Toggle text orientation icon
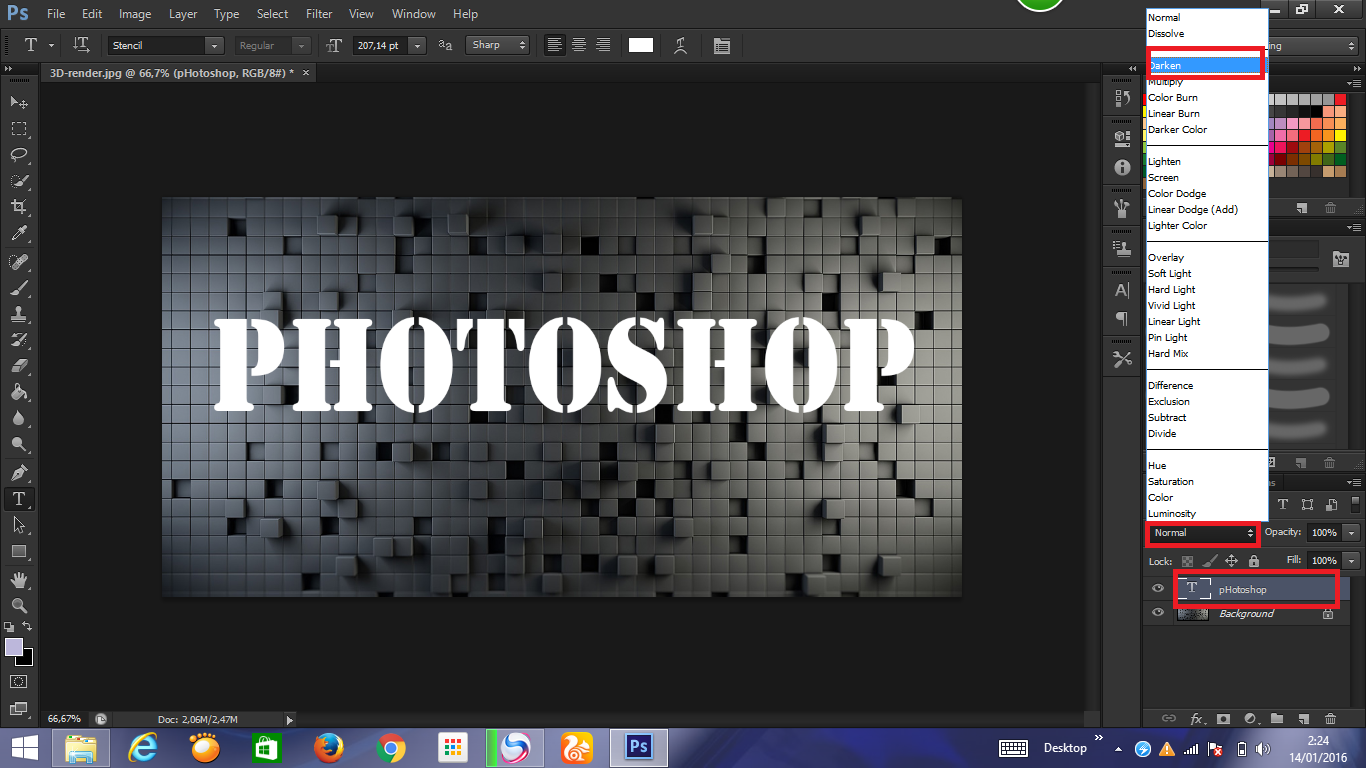Viewport: 1366px width, 768px height. pos(82,45)
